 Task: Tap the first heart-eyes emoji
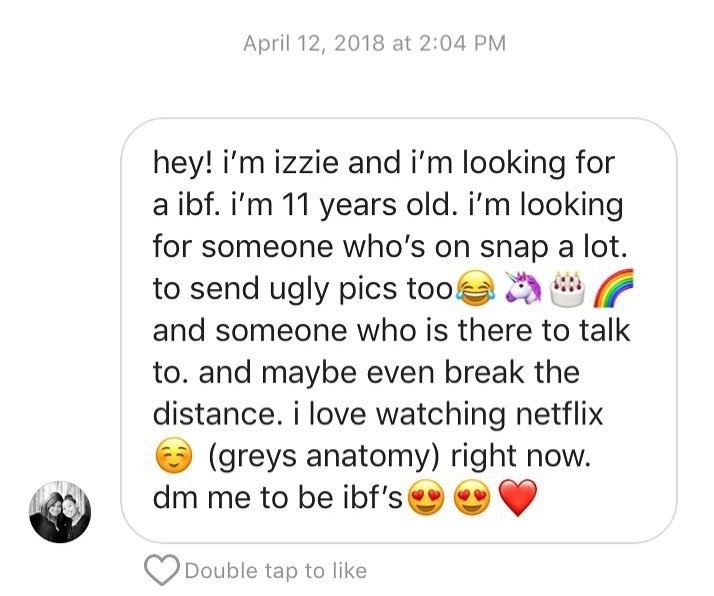pos(425,499)
